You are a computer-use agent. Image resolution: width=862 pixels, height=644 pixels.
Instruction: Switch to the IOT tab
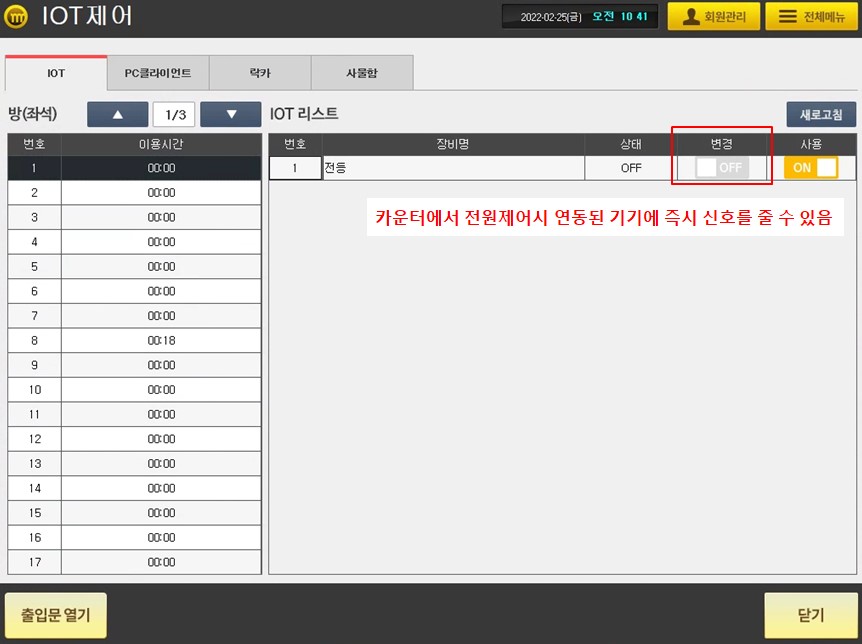click(56, 73)
